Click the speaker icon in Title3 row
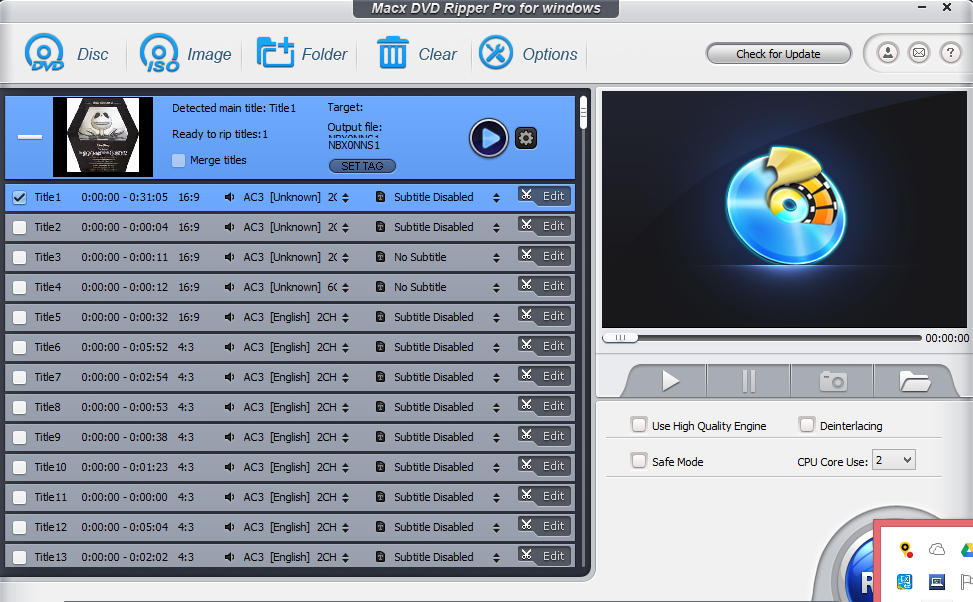Viewport: 973px width, 602px height. pos(230,257)
